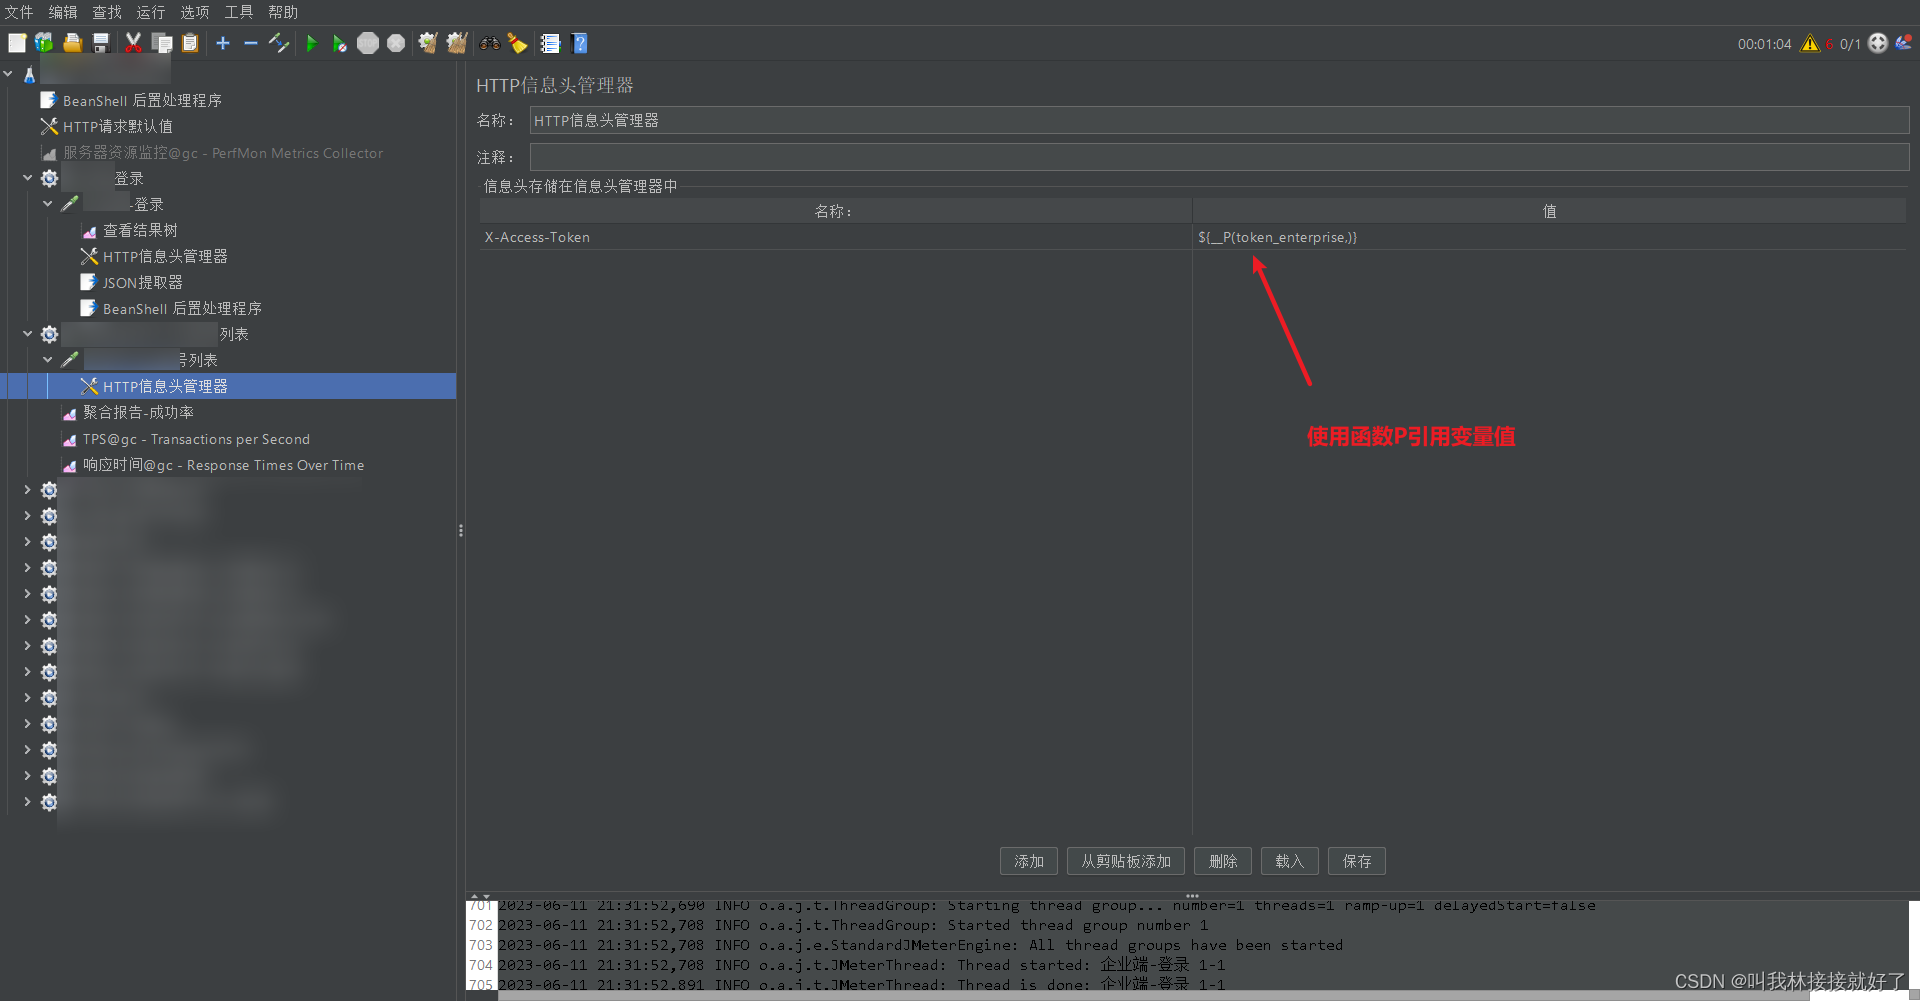Open the function helper dialog icon
Viewport: 1920px width, 1001px height.
[550, 43]
